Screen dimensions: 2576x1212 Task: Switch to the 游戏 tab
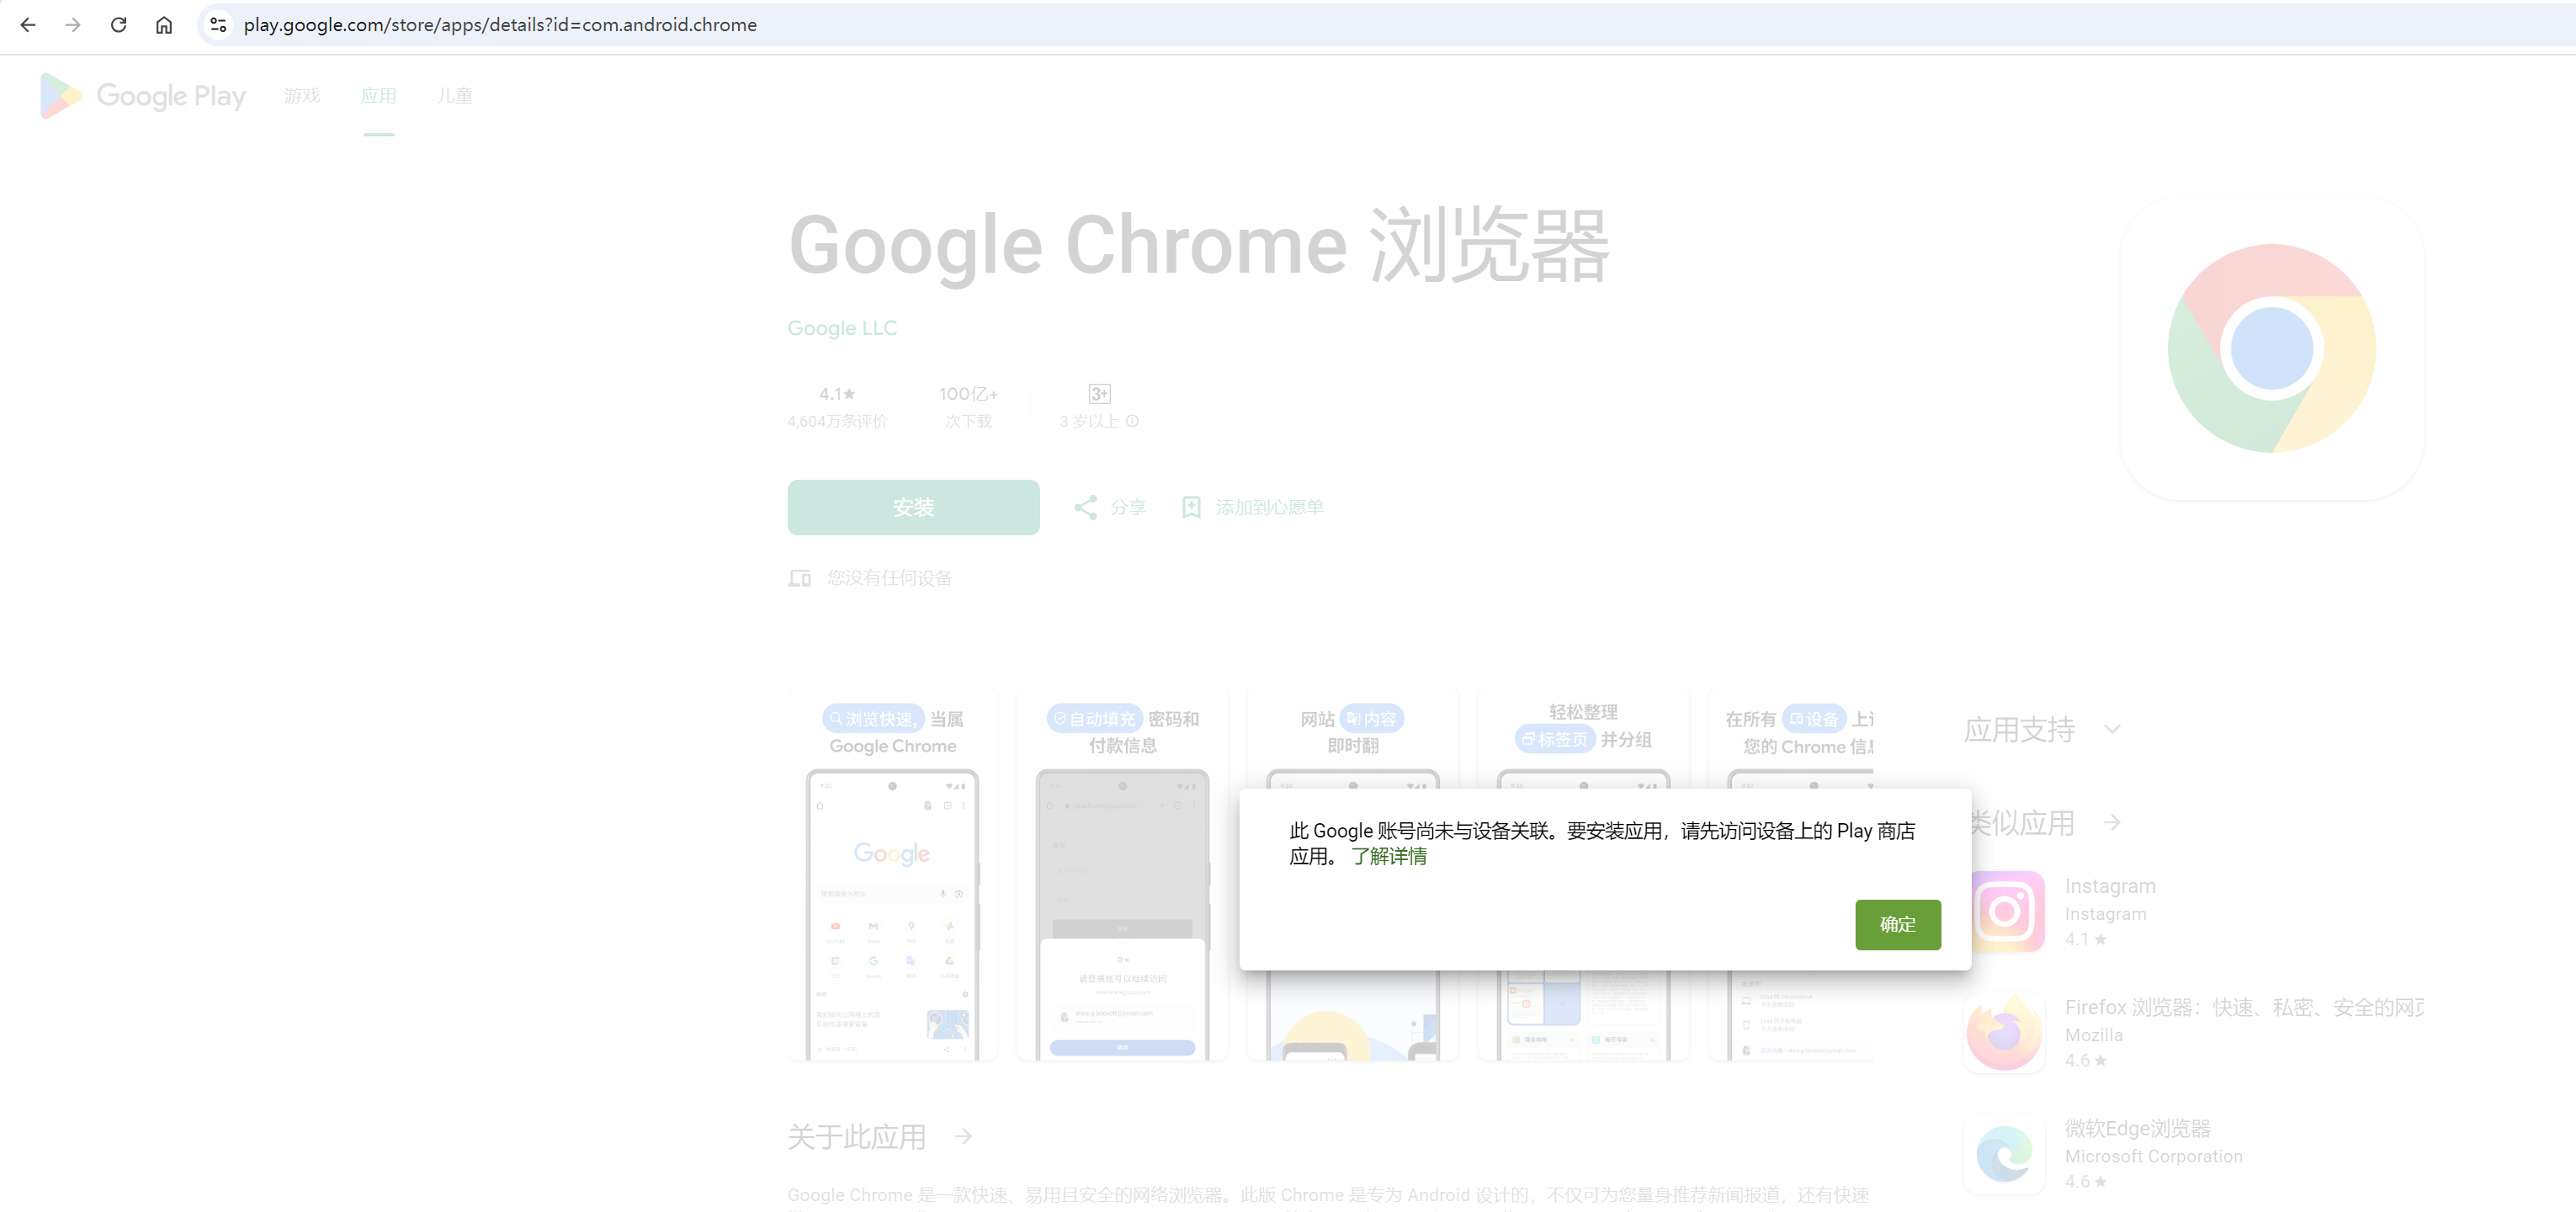(x=302, y=96)
